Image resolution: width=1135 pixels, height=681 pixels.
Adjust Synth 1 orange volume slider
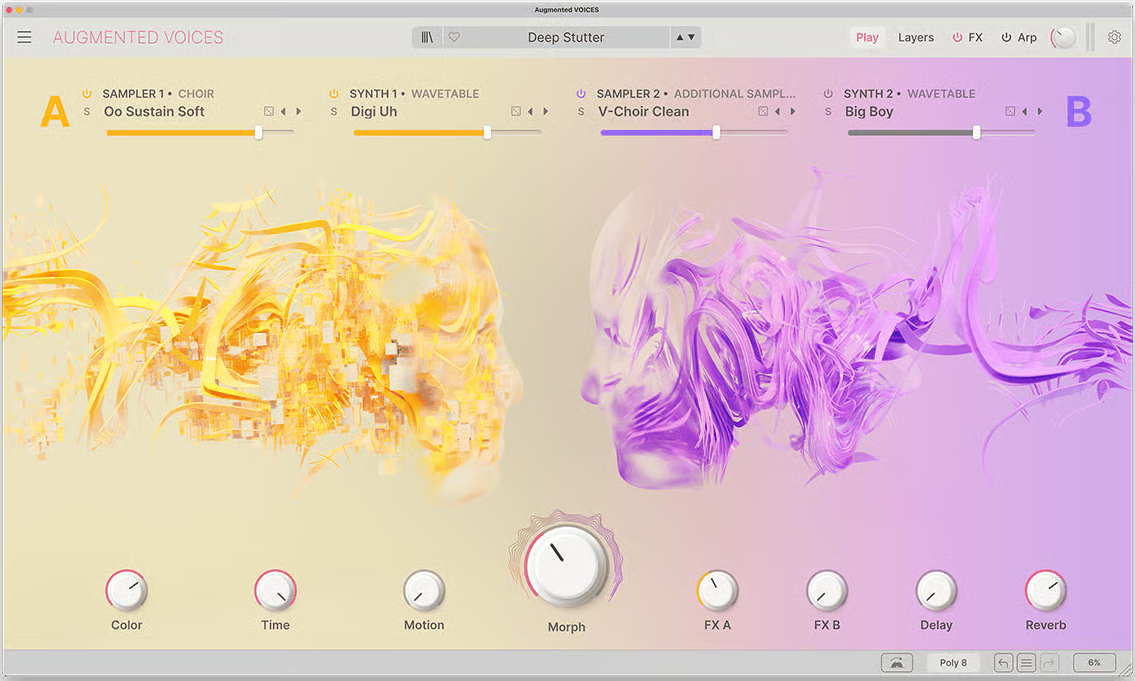pos(447,132)
